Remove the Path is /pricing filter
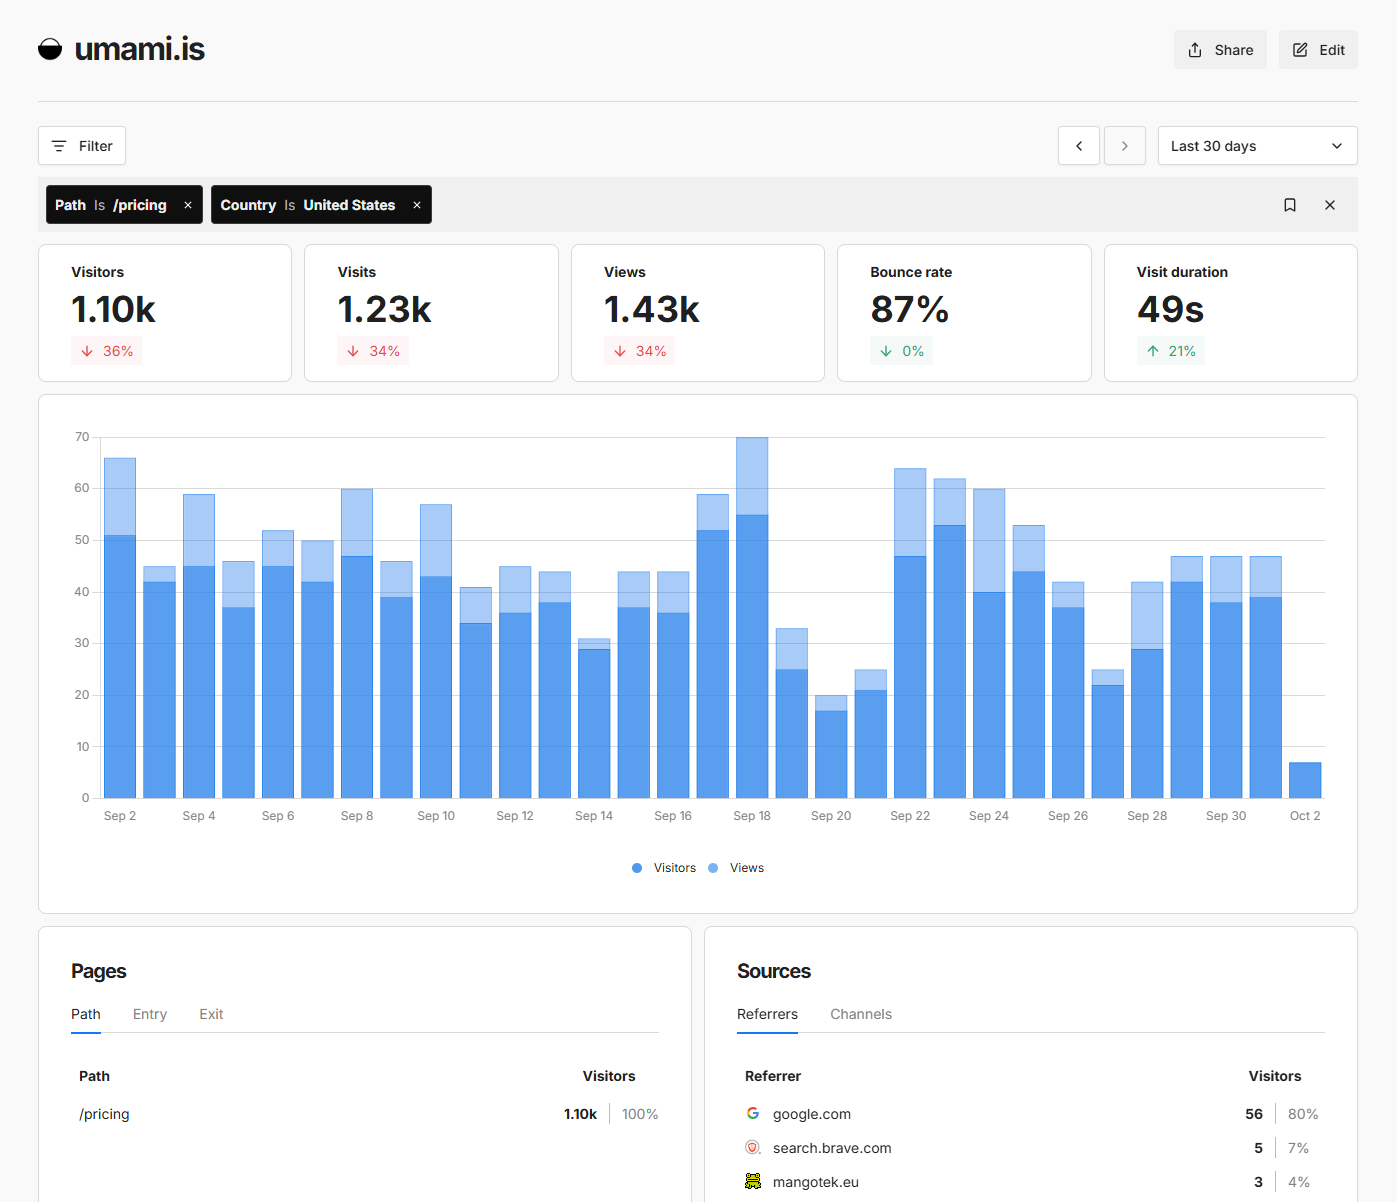Viewport: 1397px width, 1202px height. point(188,205)
